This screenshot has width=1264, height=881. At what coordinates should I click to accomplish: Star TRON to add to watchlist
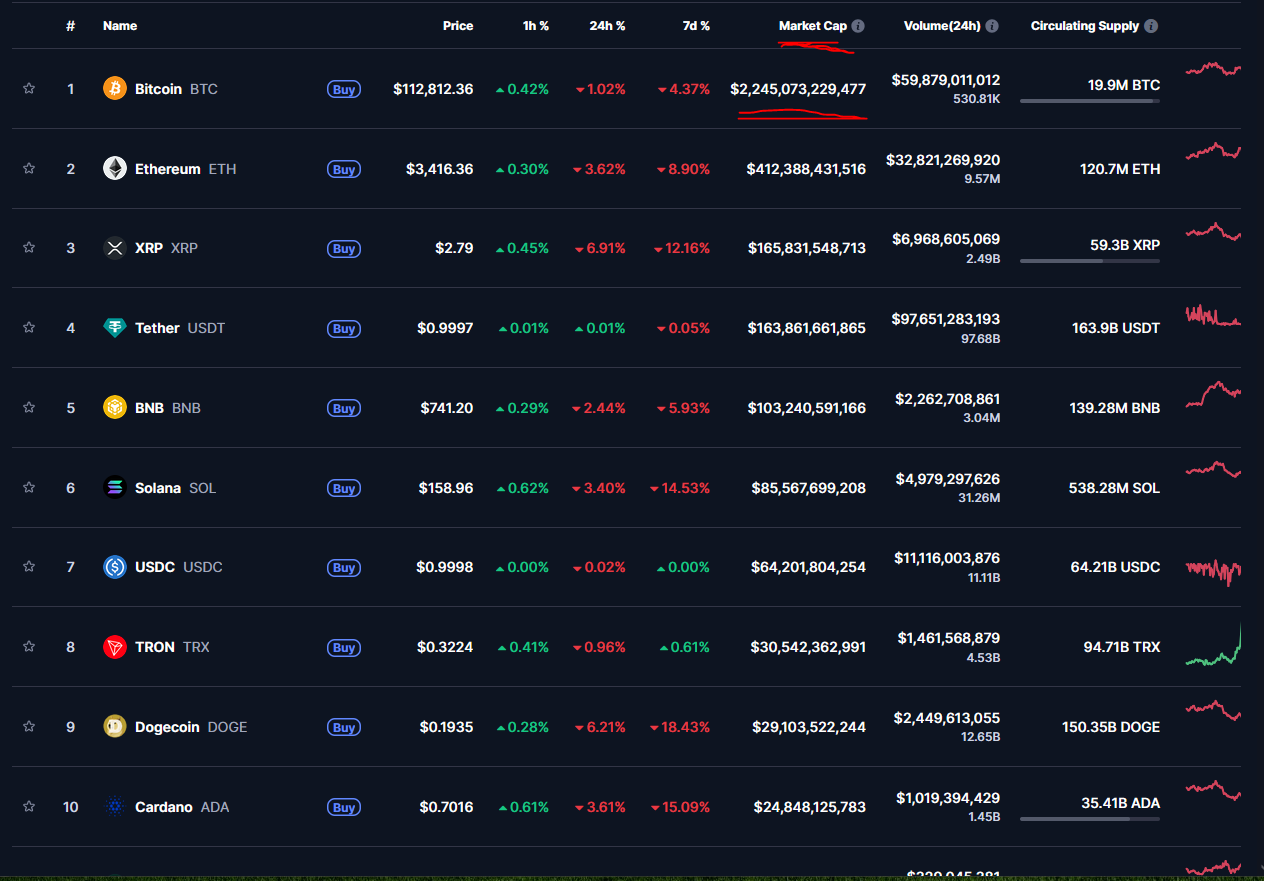pyautogui.click(x=29, y=647)
